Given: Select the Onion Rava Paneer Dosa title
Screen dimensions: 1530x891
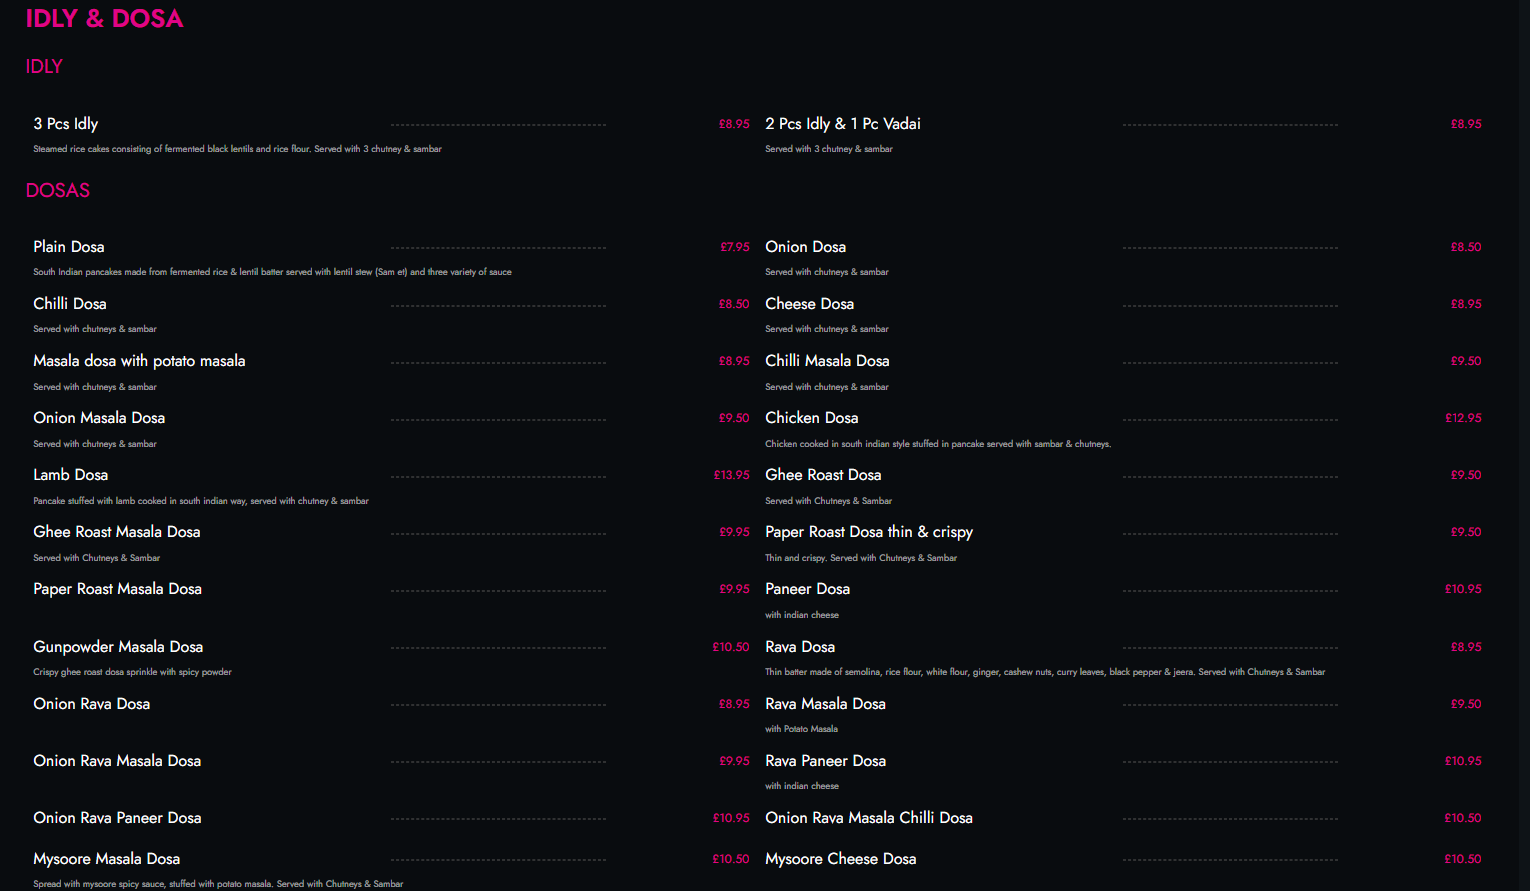Looking at the screenshot, I should (x=117, y=818).
